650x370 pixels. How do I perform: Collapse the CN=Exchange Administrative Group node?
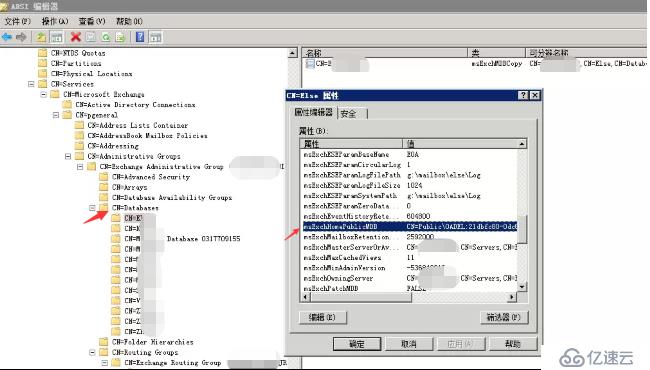point(80,167)
